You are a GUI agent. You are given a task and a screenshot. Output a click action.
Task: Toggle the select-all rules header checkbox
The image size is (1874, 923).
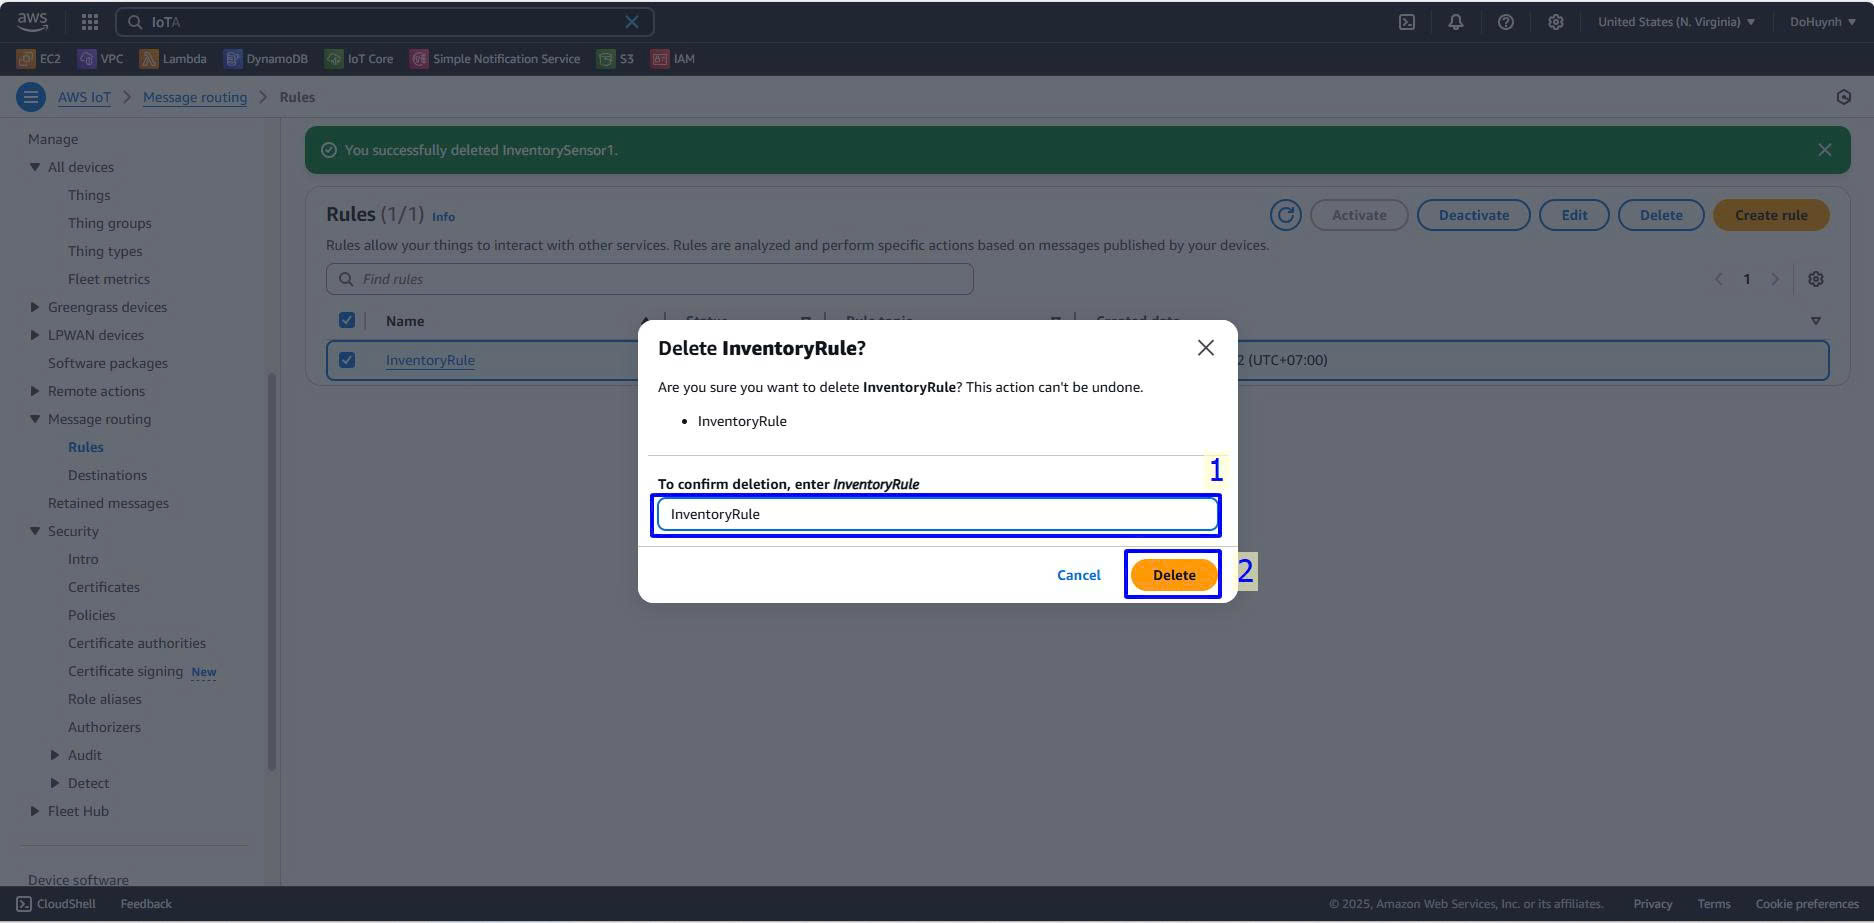[x=347, y=320]
